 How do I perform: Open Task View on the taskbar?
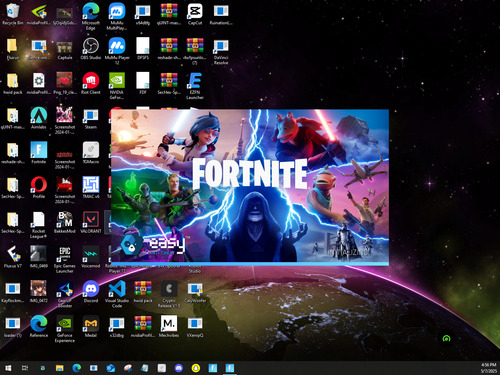coord(25,368)
